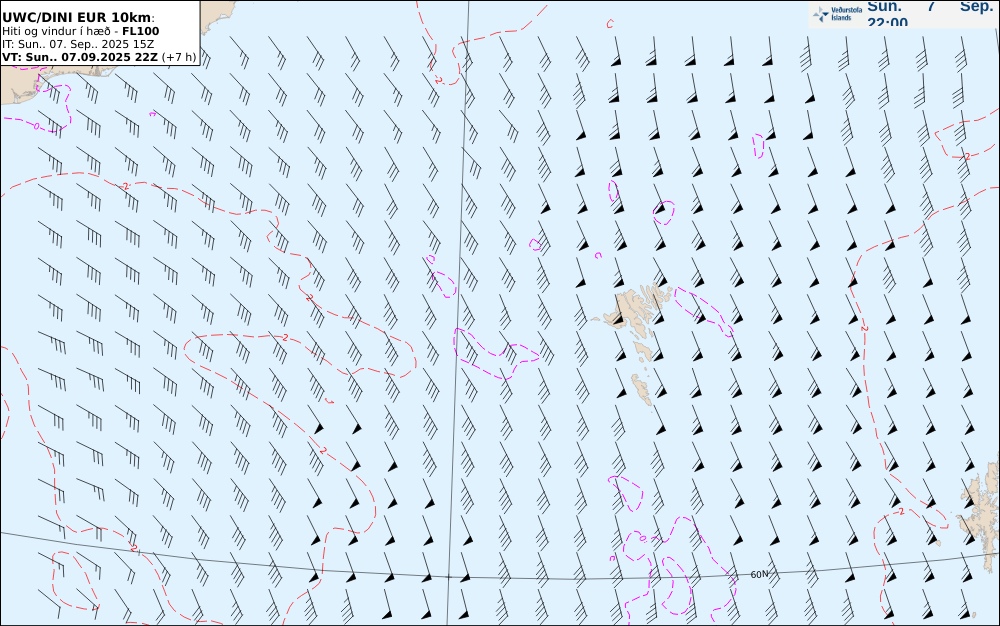Click the 'VT: Sun.. 07.09.2025 22Z' valid time
The width and height of the screenshot is (1000, 626).
pyautogui.click(x=80, y=57)
